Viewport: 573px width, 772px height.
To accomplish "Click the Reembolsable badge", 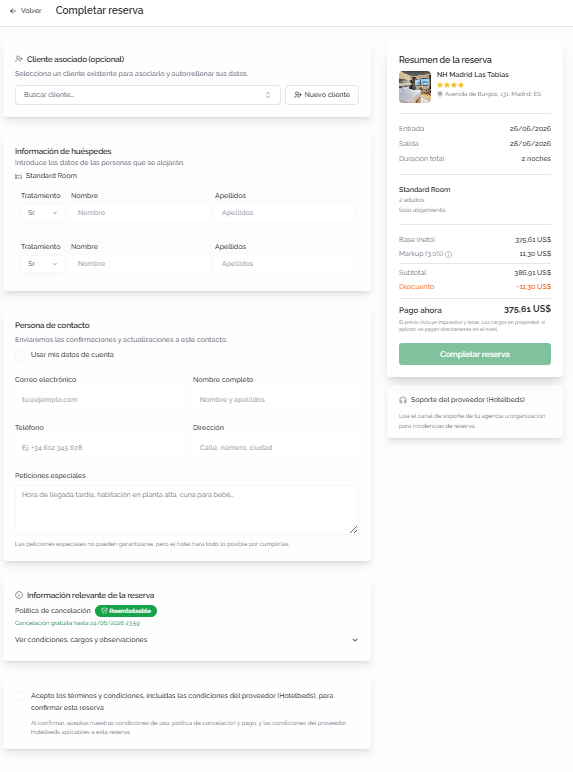I will tap(126, 611).
